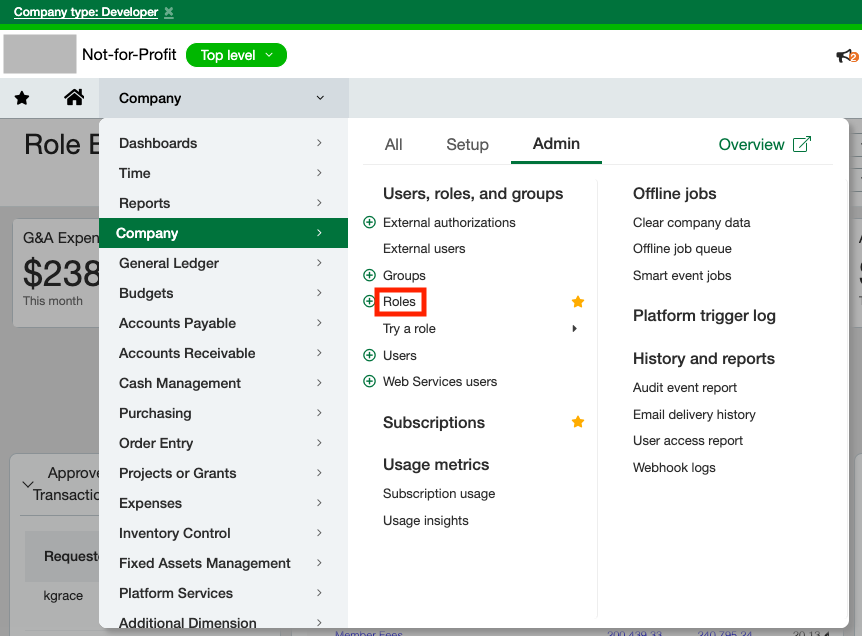Screen dimensions: 862x636
Task: Open the Top level entity dropdown
Action: [236, 55]
